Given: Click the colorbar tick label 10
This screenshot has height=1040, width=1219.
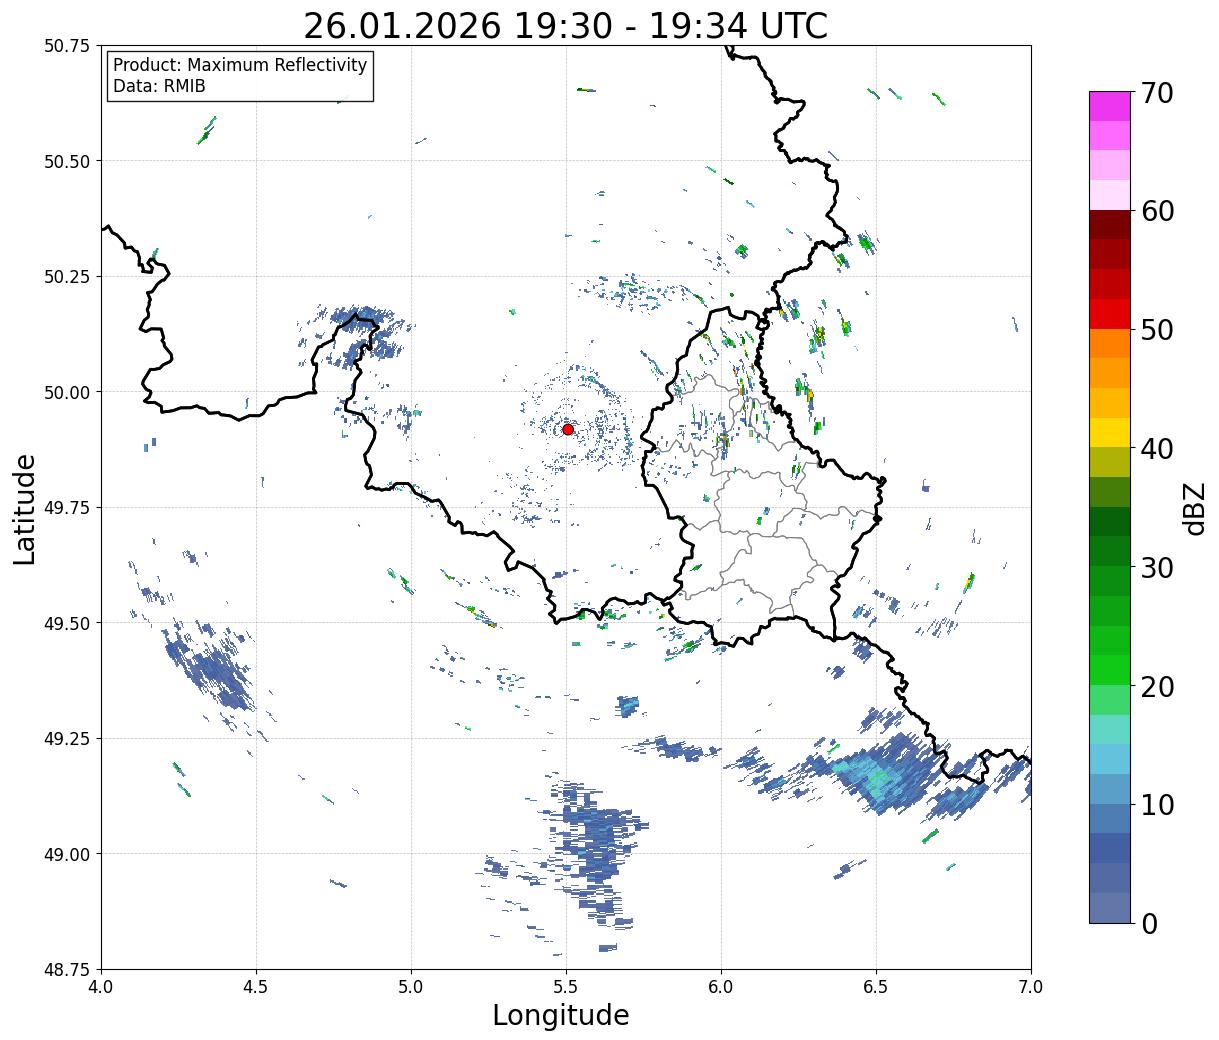Looking at the screenshot, I should [x=1157, y=804].
